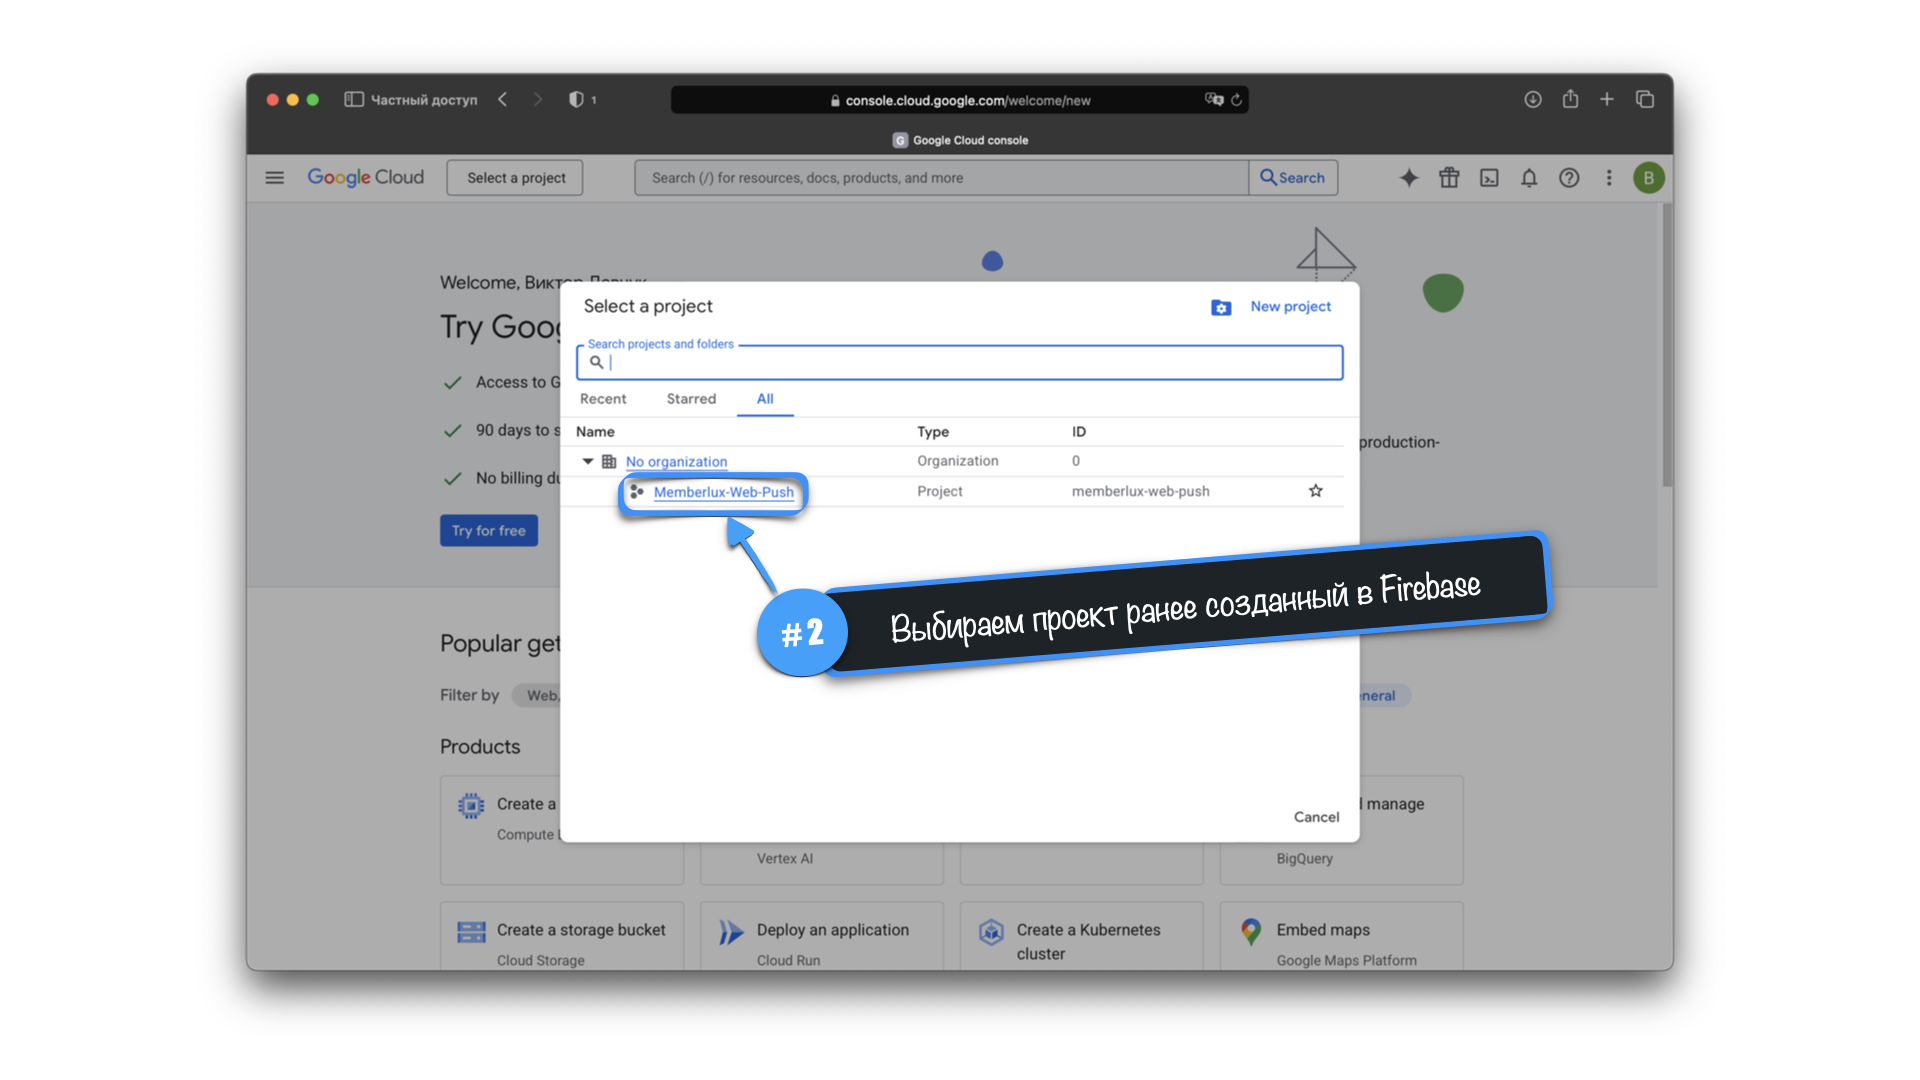This screenshot has height=1080, width=1920.
Task: Toggle the Safari sidebar panel
Action: click(x=354, y=99)
